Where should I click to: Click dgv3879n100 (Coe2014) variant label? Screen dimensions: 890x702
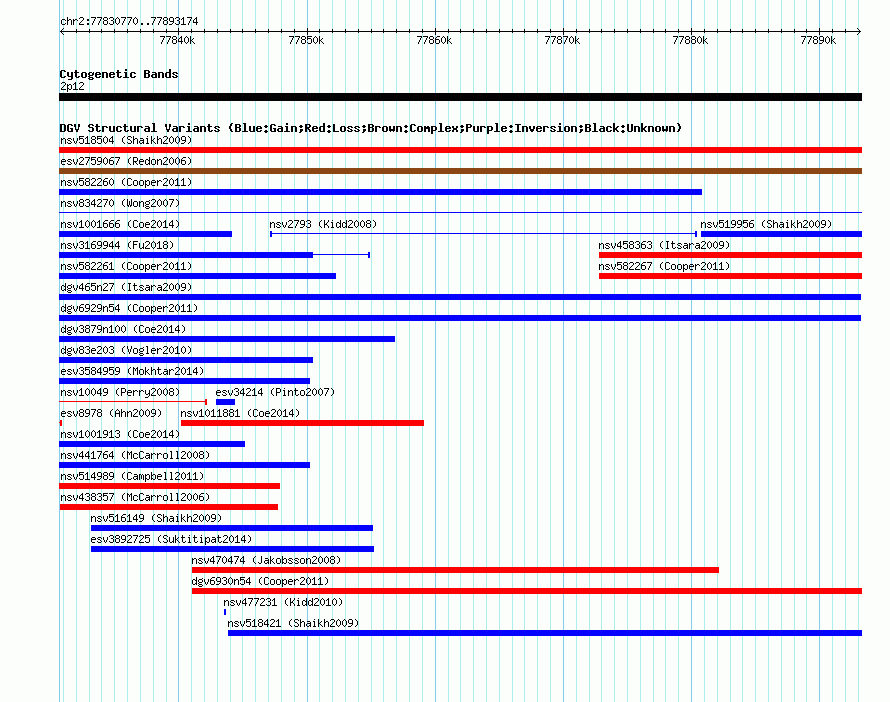point(123,329)
